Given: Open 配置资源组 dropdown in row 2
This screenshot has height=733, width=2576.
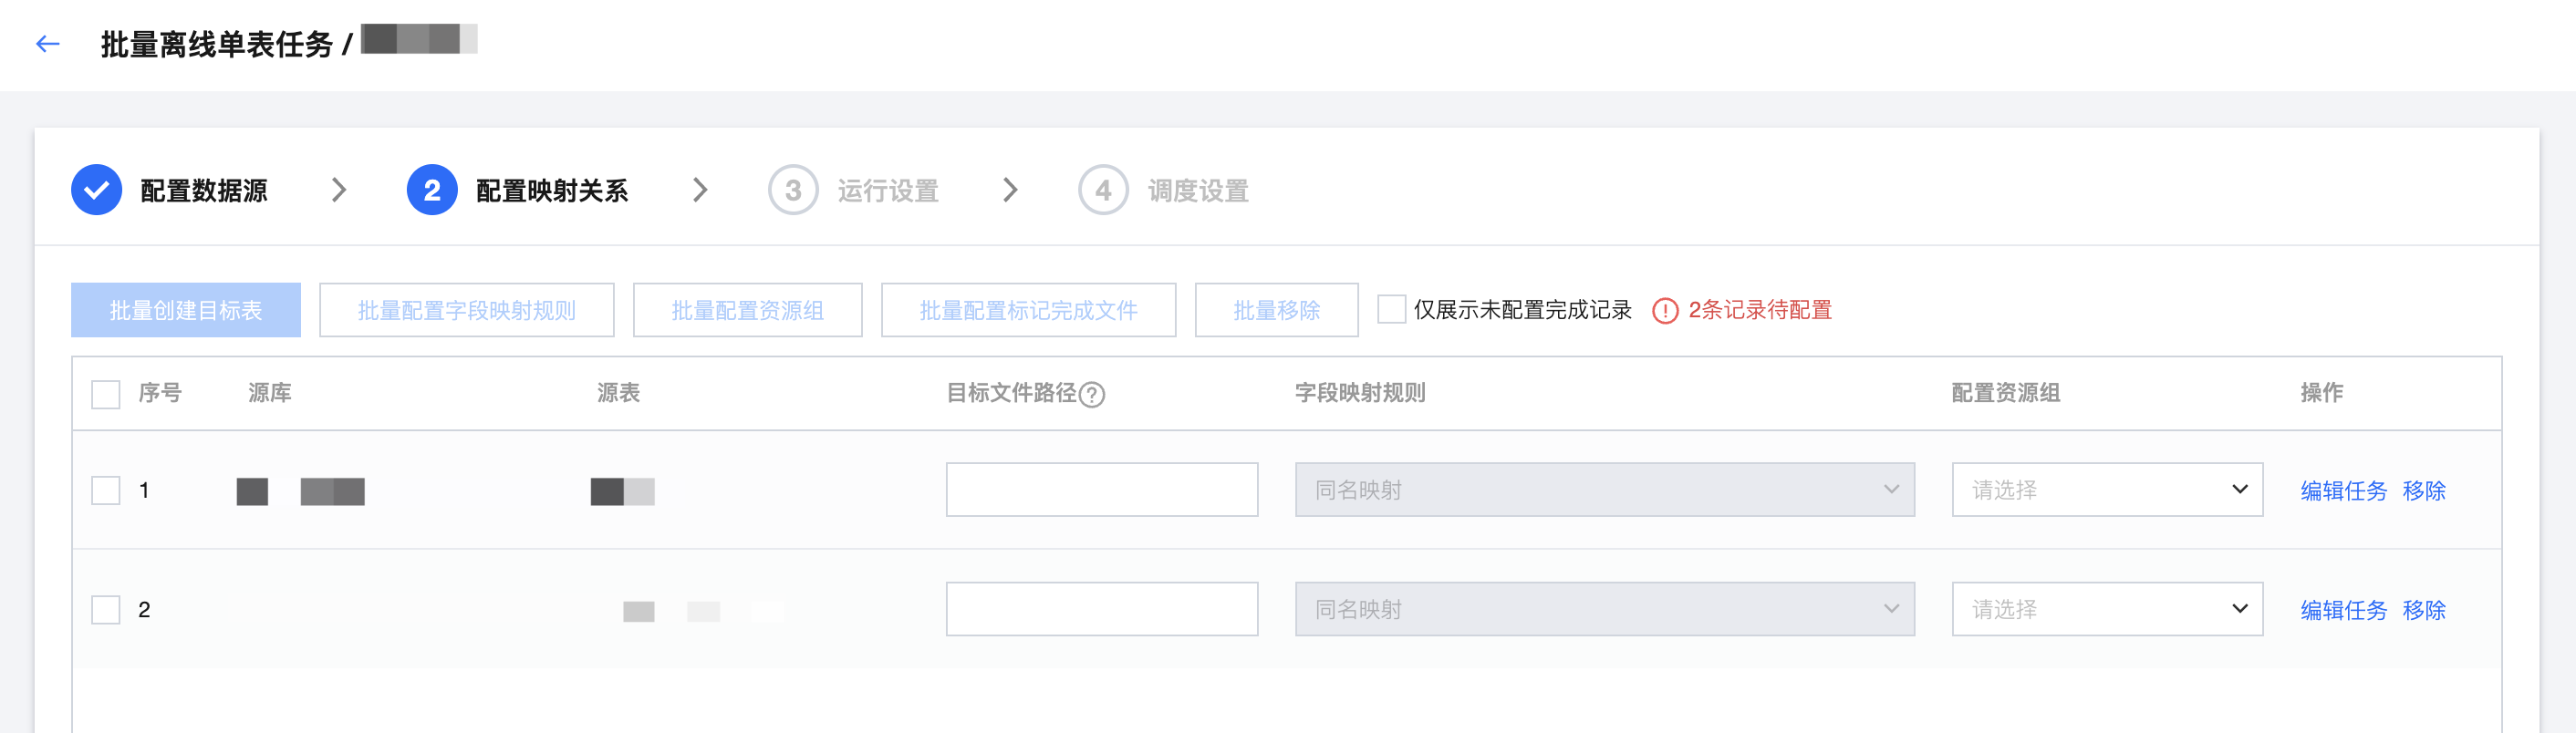Looking at the screenshot, I should [x=2107, y=609].
